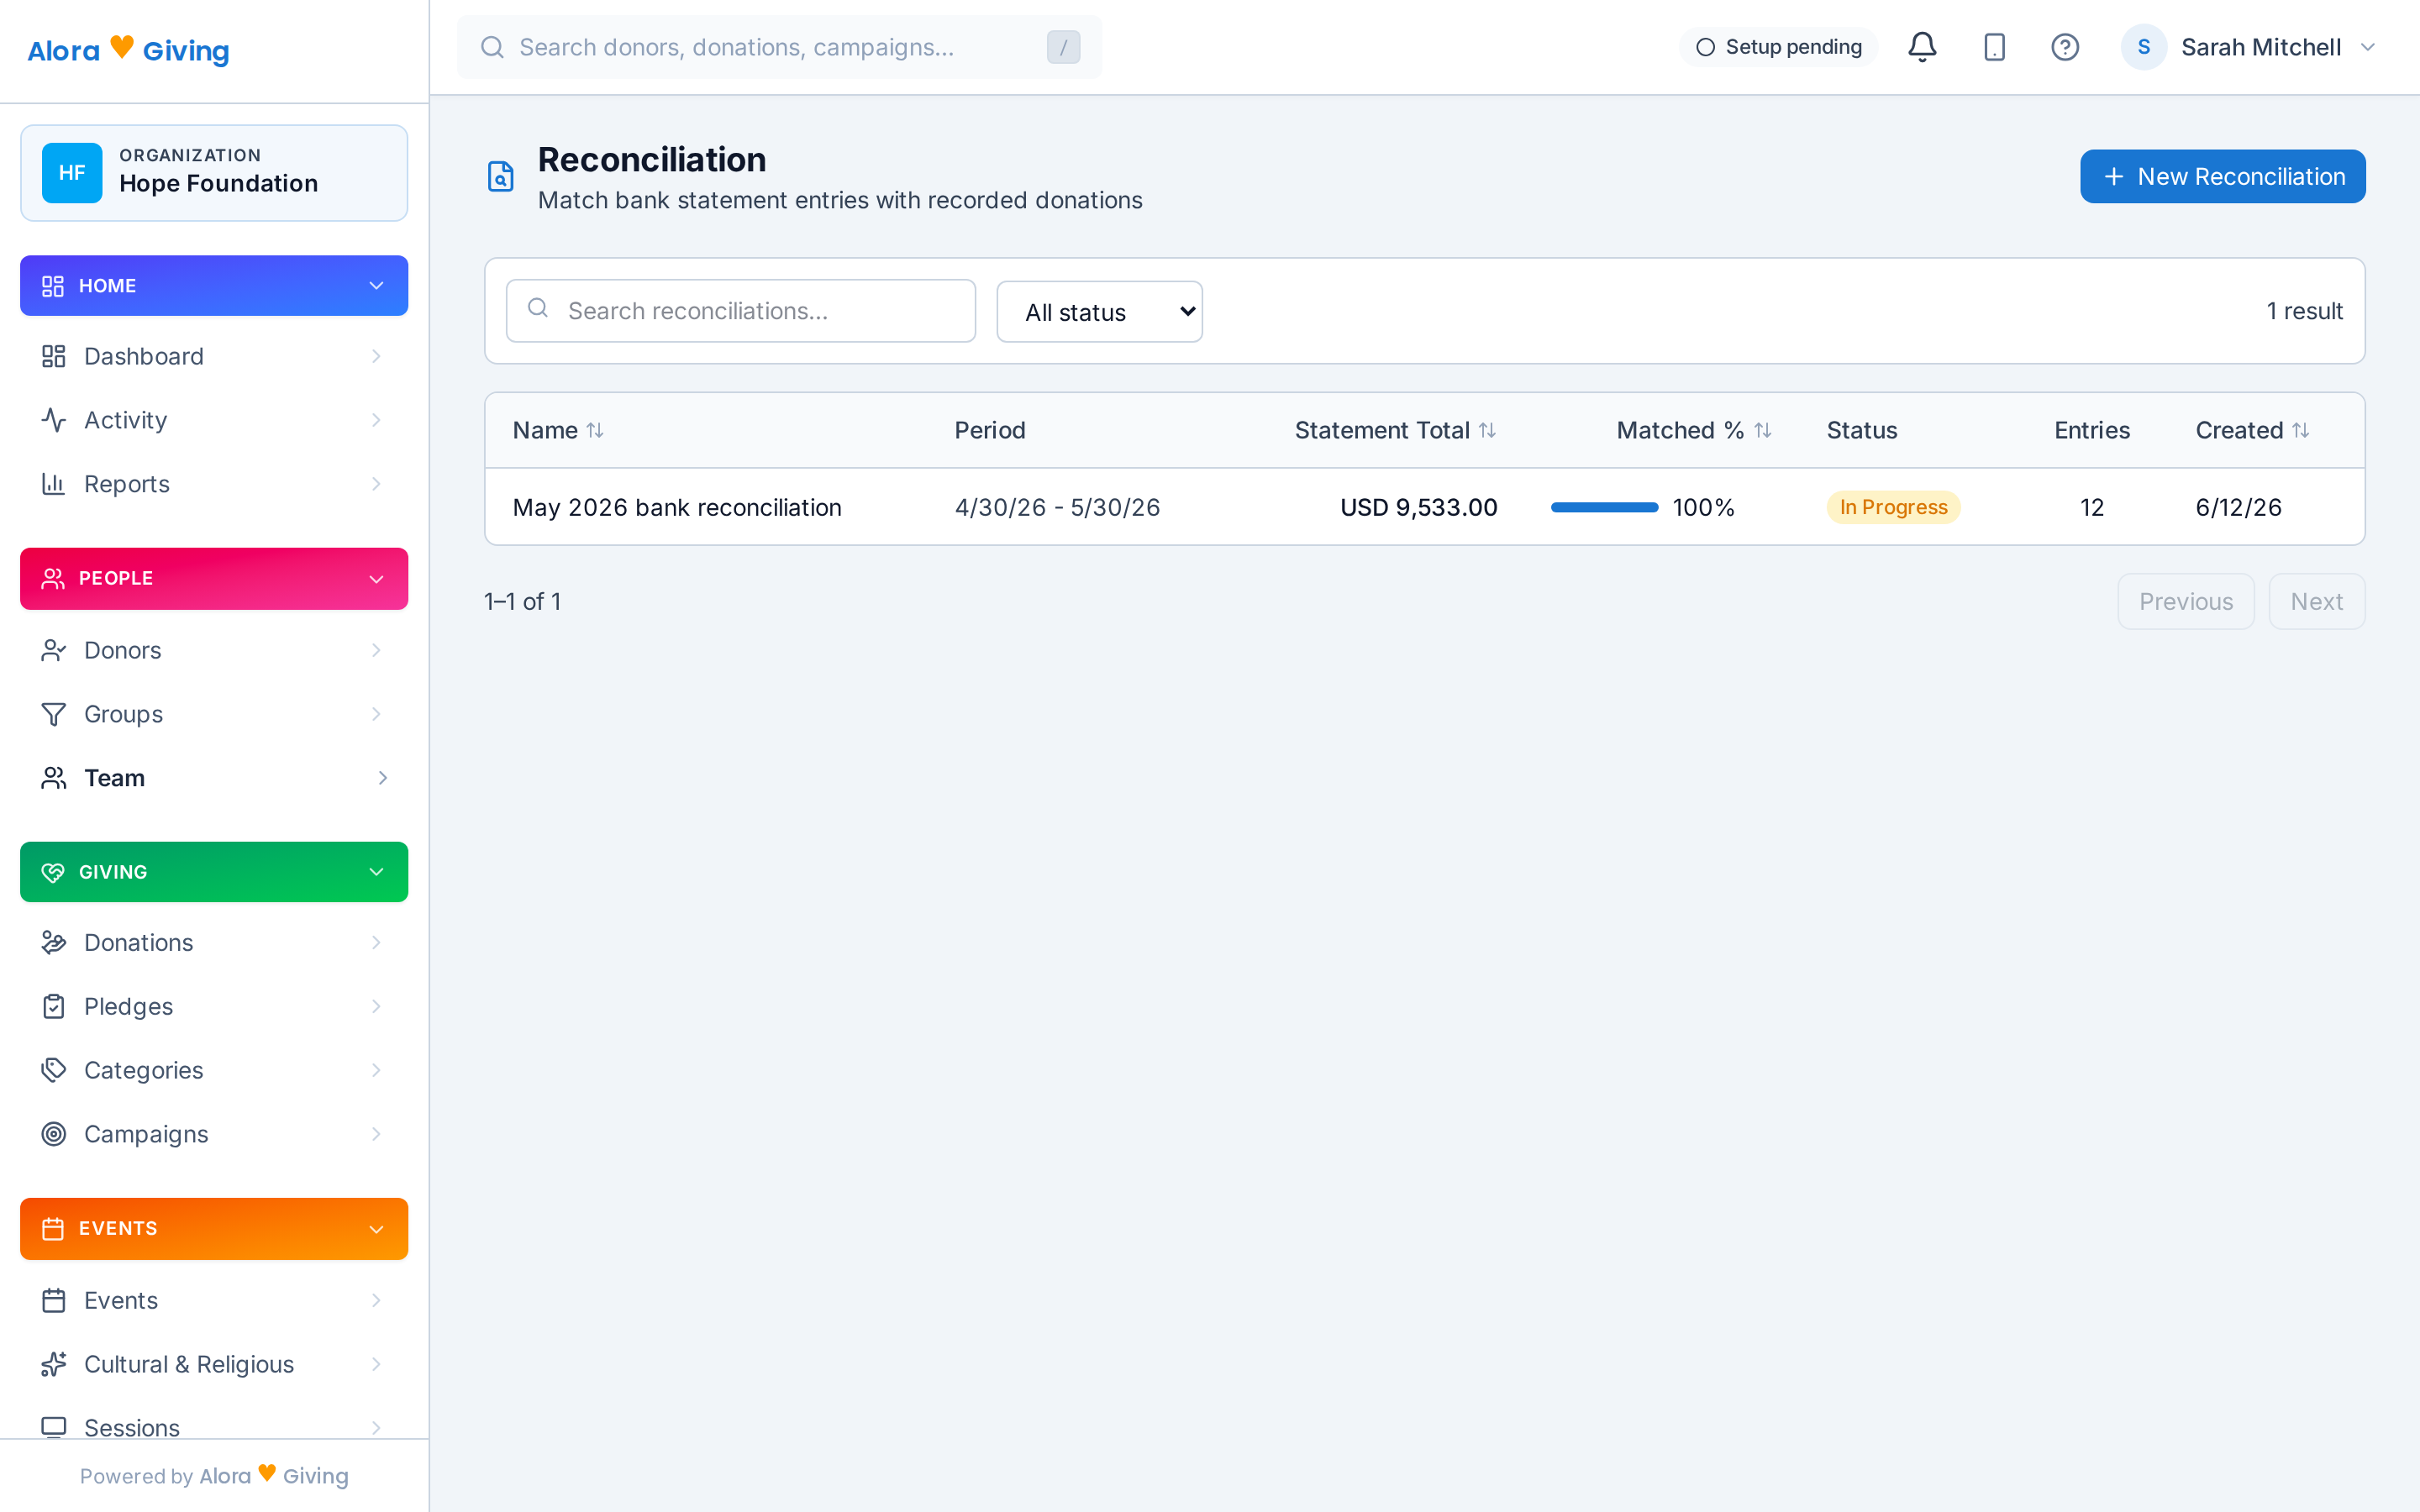Open the help question mark icon
Screen dimensions: 2420x1512
2065,47
